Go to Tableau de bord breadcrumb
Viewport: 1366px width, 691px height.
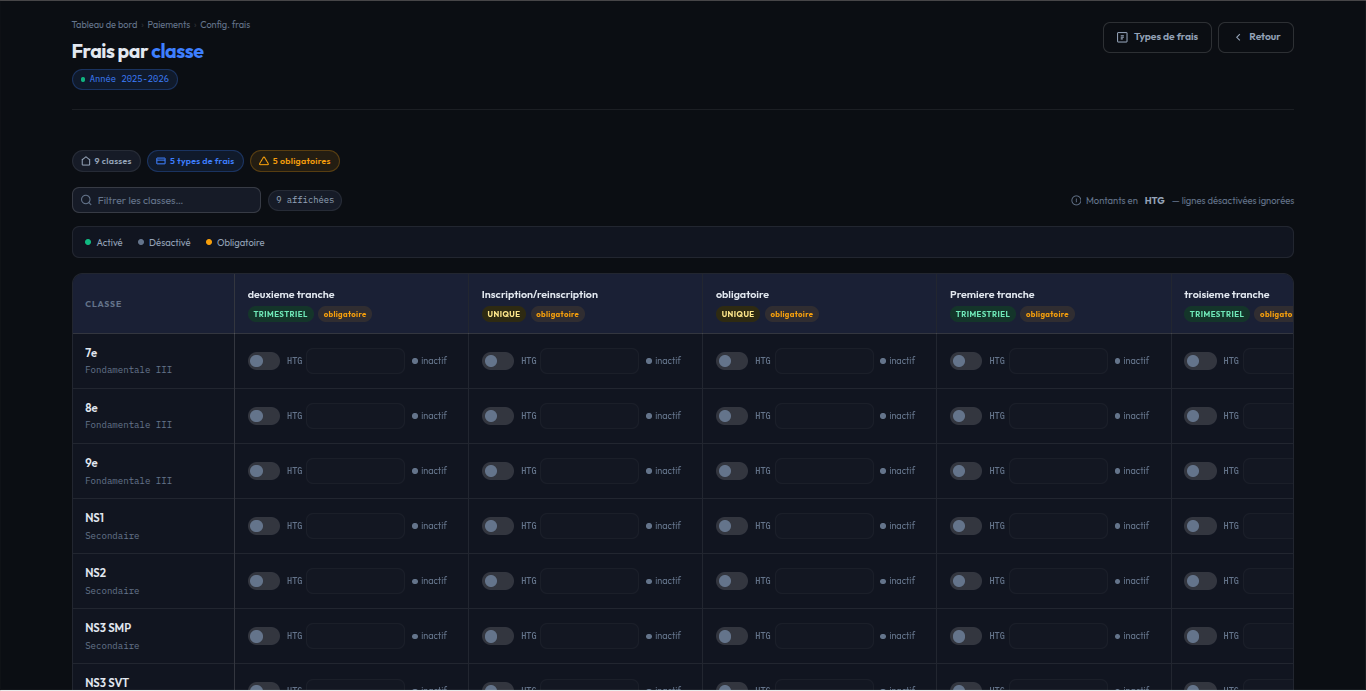pos(104,25)
